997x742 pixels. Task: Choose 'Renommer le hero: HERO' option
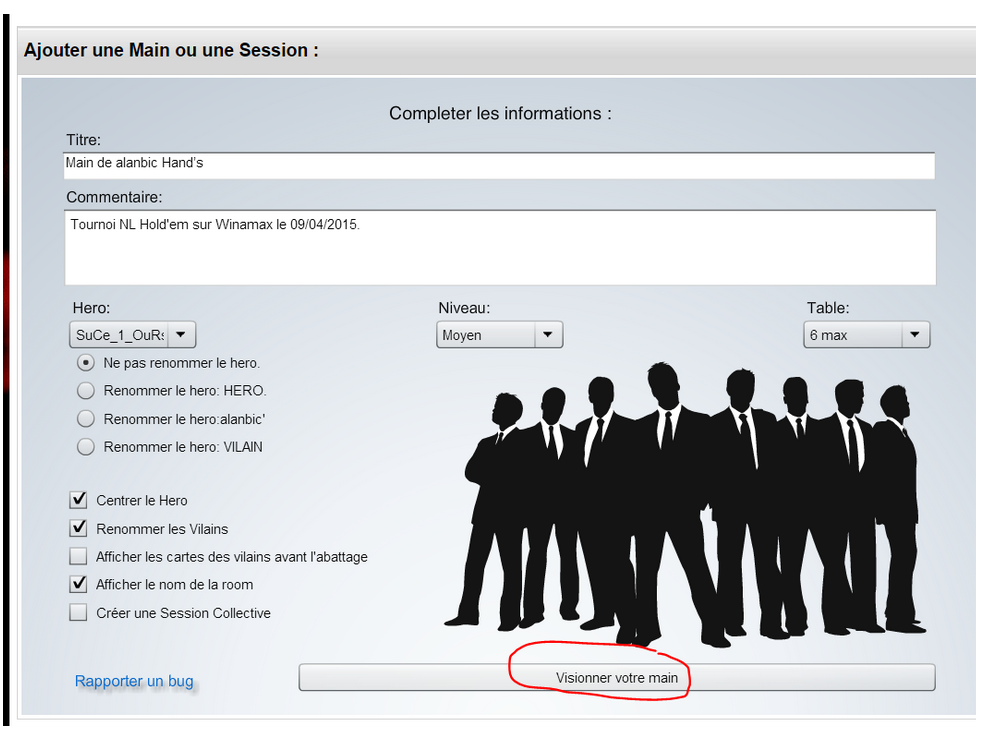pyautogui.click(x=86, y=390)
